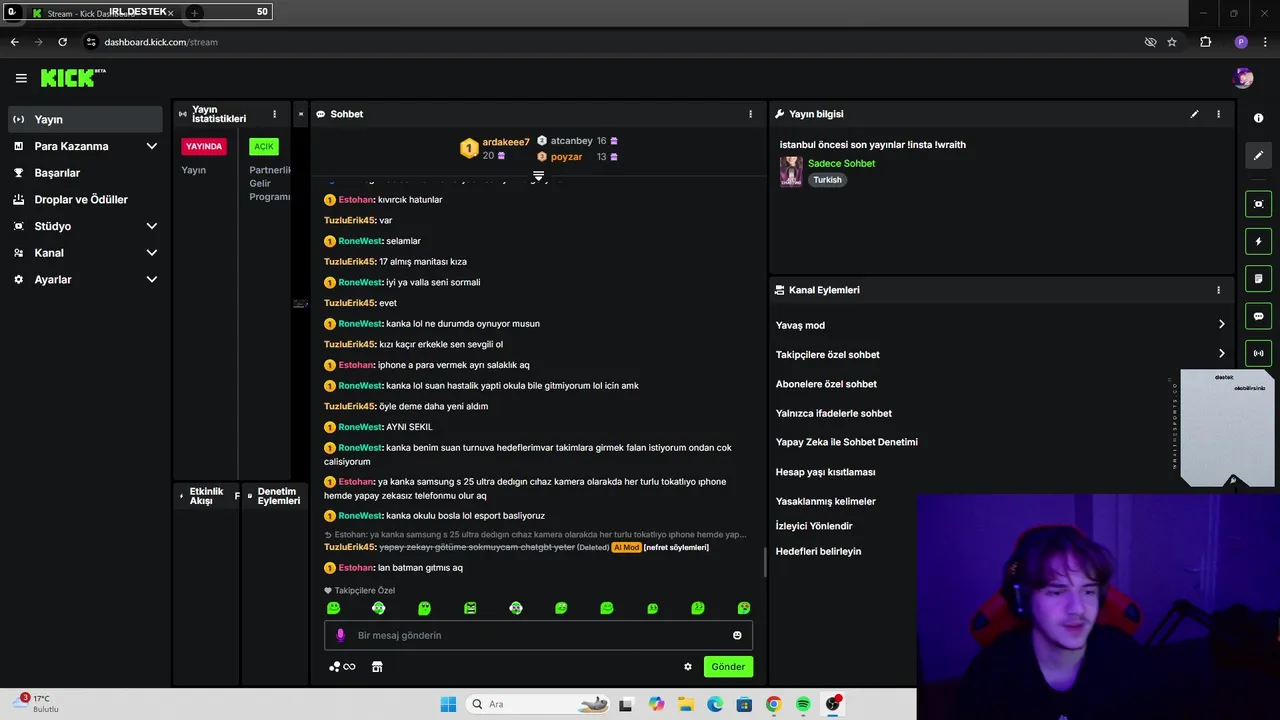Toggle the pinned leaderboard collapse handle
1280x720 pixels.
(538, 176)
